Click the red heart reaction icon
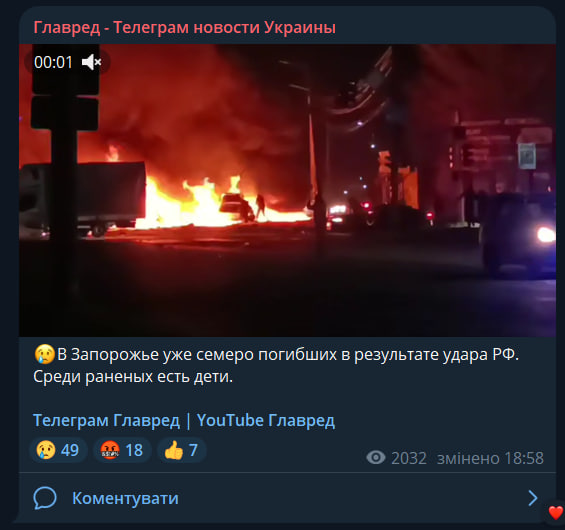Screen dimensions: 565x530 pyautogui.click(x=555, y=512)
